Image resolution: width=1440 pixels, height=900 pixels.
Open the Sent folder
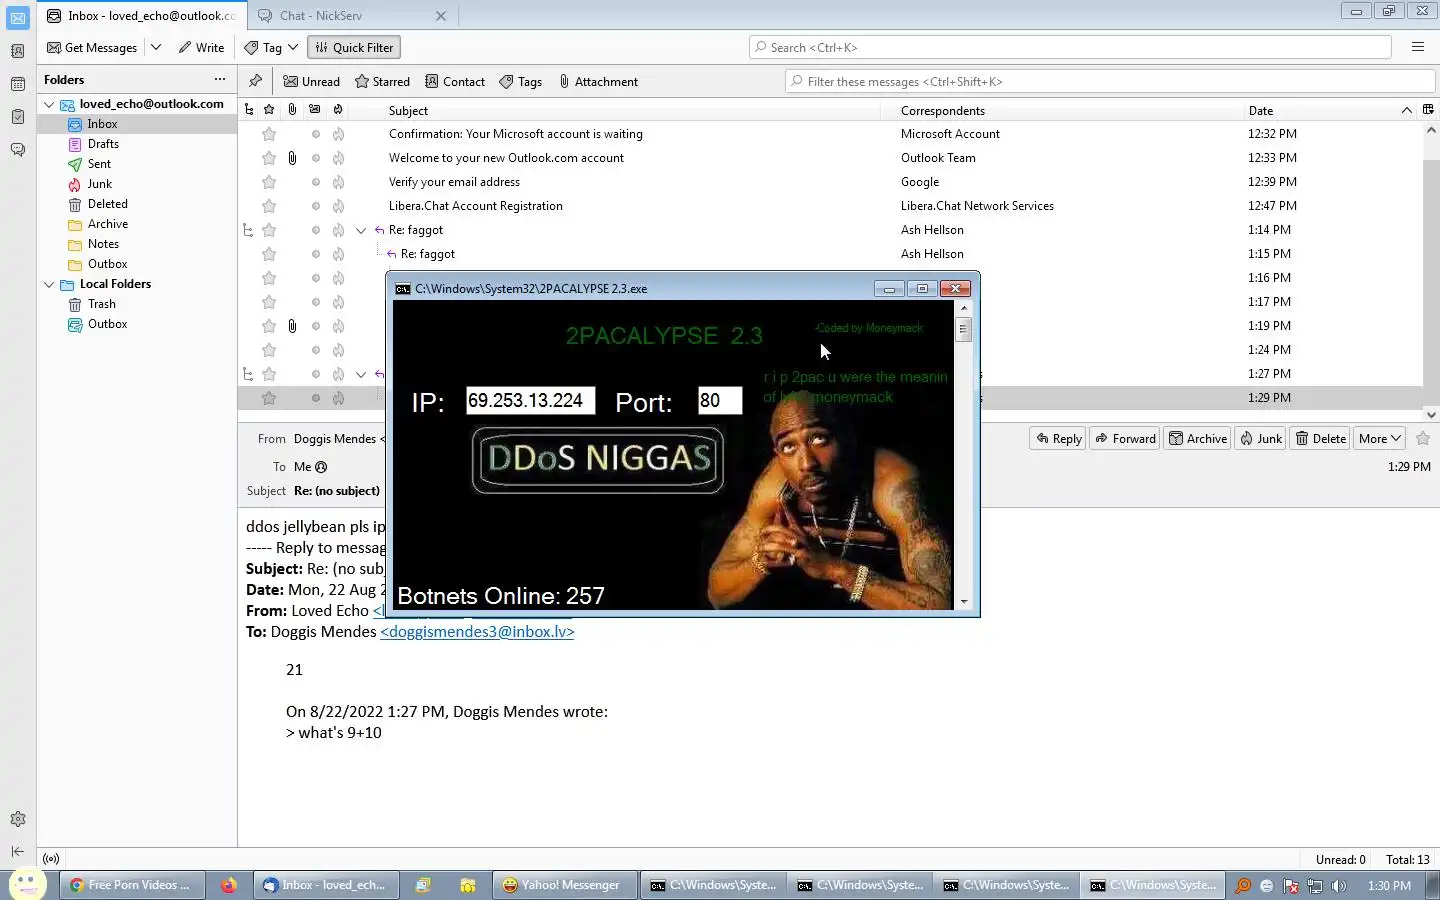tap(99, 164)
